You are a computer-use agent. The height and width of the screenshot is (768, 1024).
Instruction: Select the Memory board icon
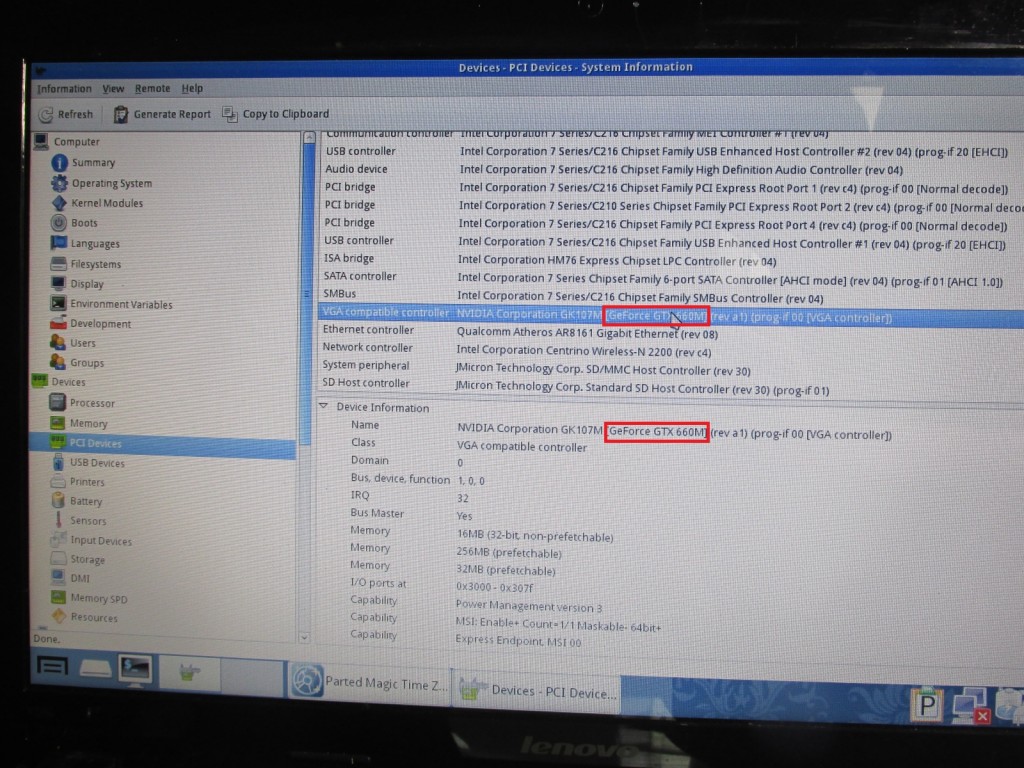57,423
